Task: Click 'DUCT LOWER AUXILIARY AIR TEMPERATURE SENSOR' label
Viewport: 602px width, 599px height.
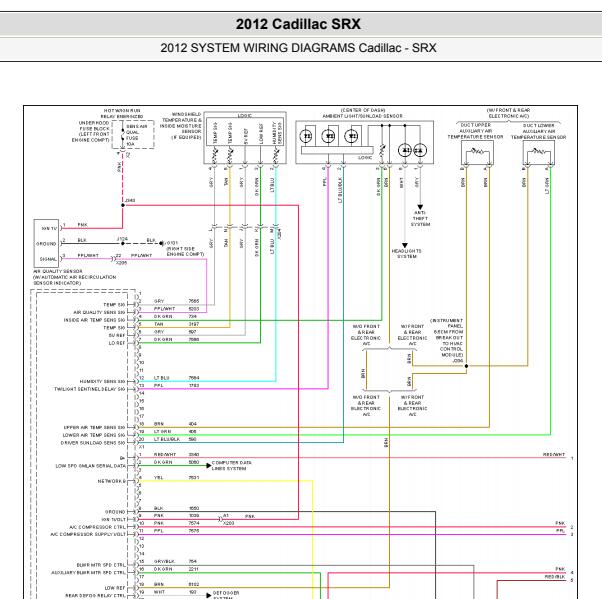Action: pyautogui.click(x=538, y=131)
